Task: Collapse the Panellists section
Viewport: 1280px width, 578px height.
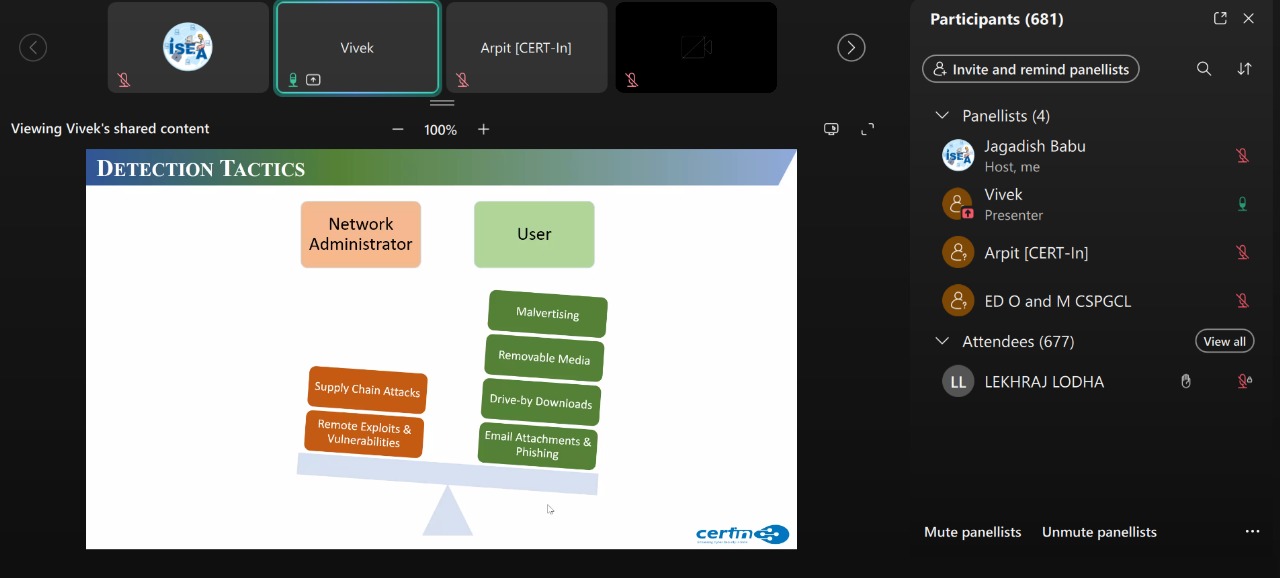Action: (x=942, y=116)
